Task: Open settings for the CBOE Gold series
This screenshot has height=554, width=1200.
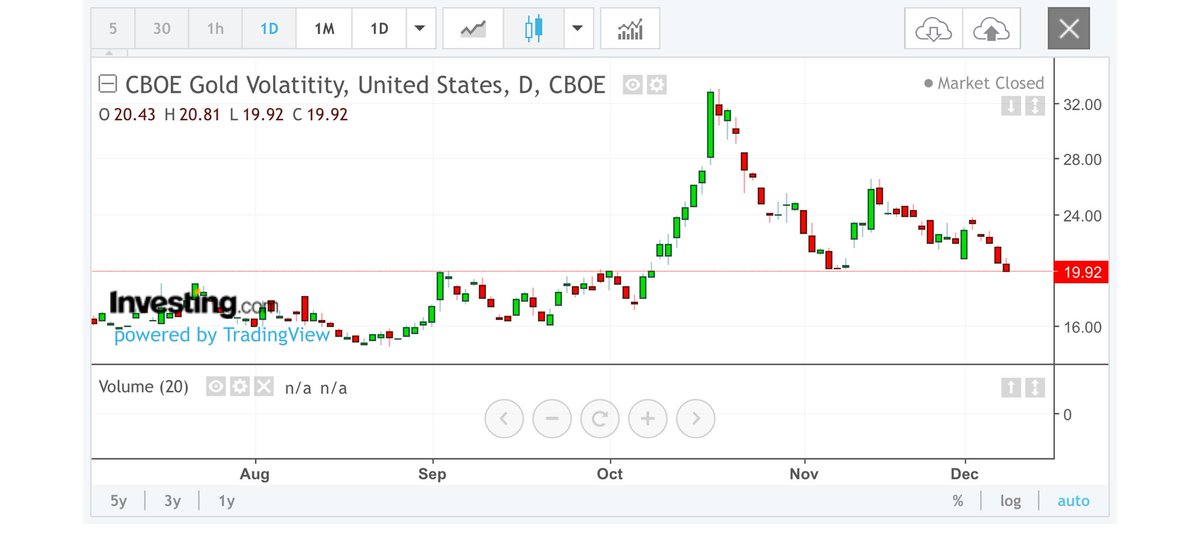Action: coord(656,85)
